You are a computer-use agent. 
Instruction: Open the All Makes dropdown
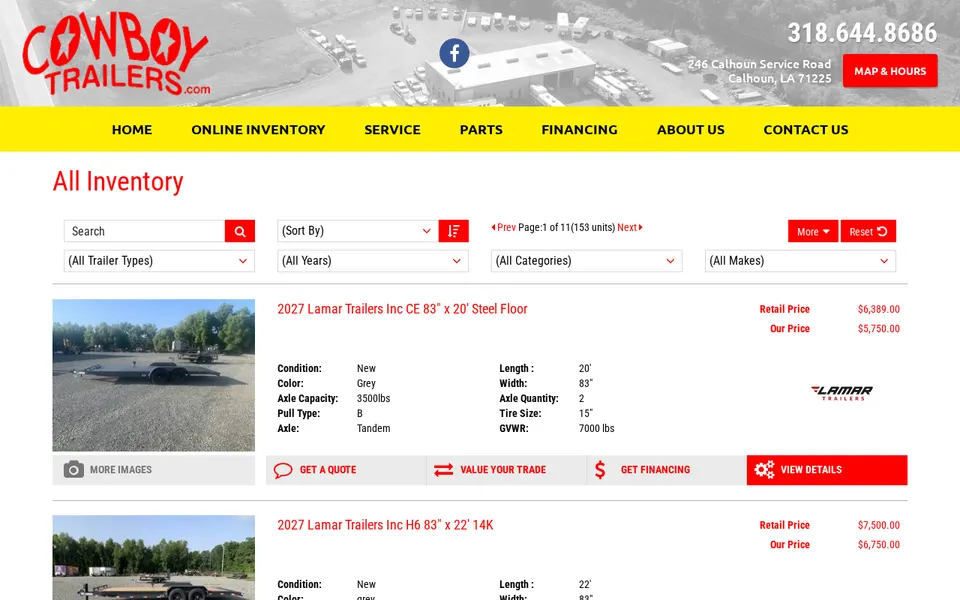point(800,261)
